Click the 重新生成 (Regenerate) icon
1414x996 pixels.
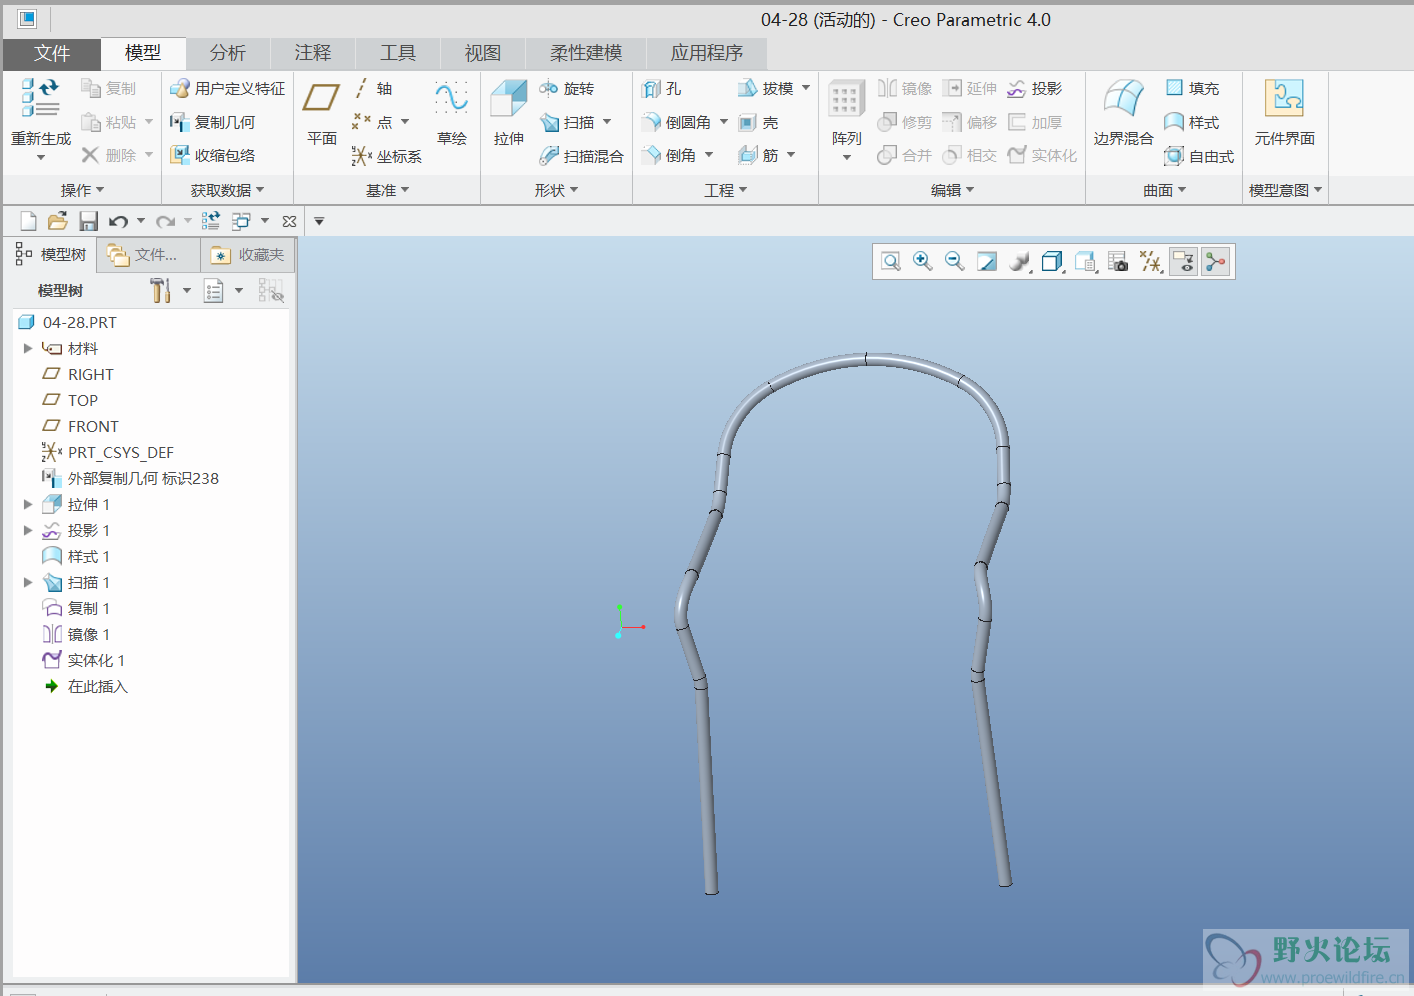click(x=40, y=98)
